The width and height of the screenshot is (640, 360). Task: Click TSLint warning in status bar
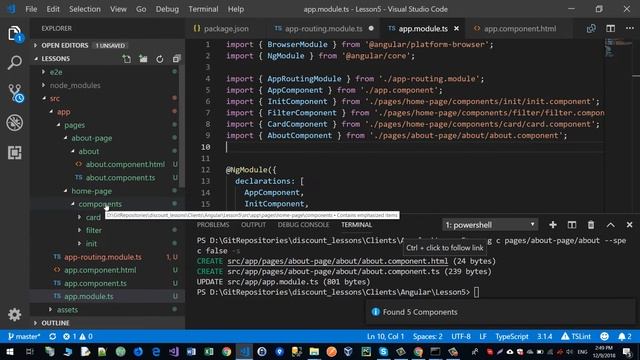pos(576,337)
